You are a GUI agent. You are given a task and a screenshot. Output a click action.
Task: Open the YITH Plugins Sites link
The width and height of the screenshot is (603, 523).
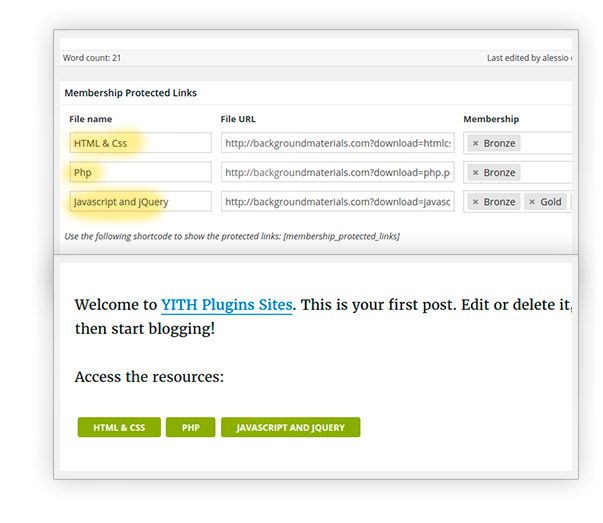pyautogui.click(x=227, y=305)
